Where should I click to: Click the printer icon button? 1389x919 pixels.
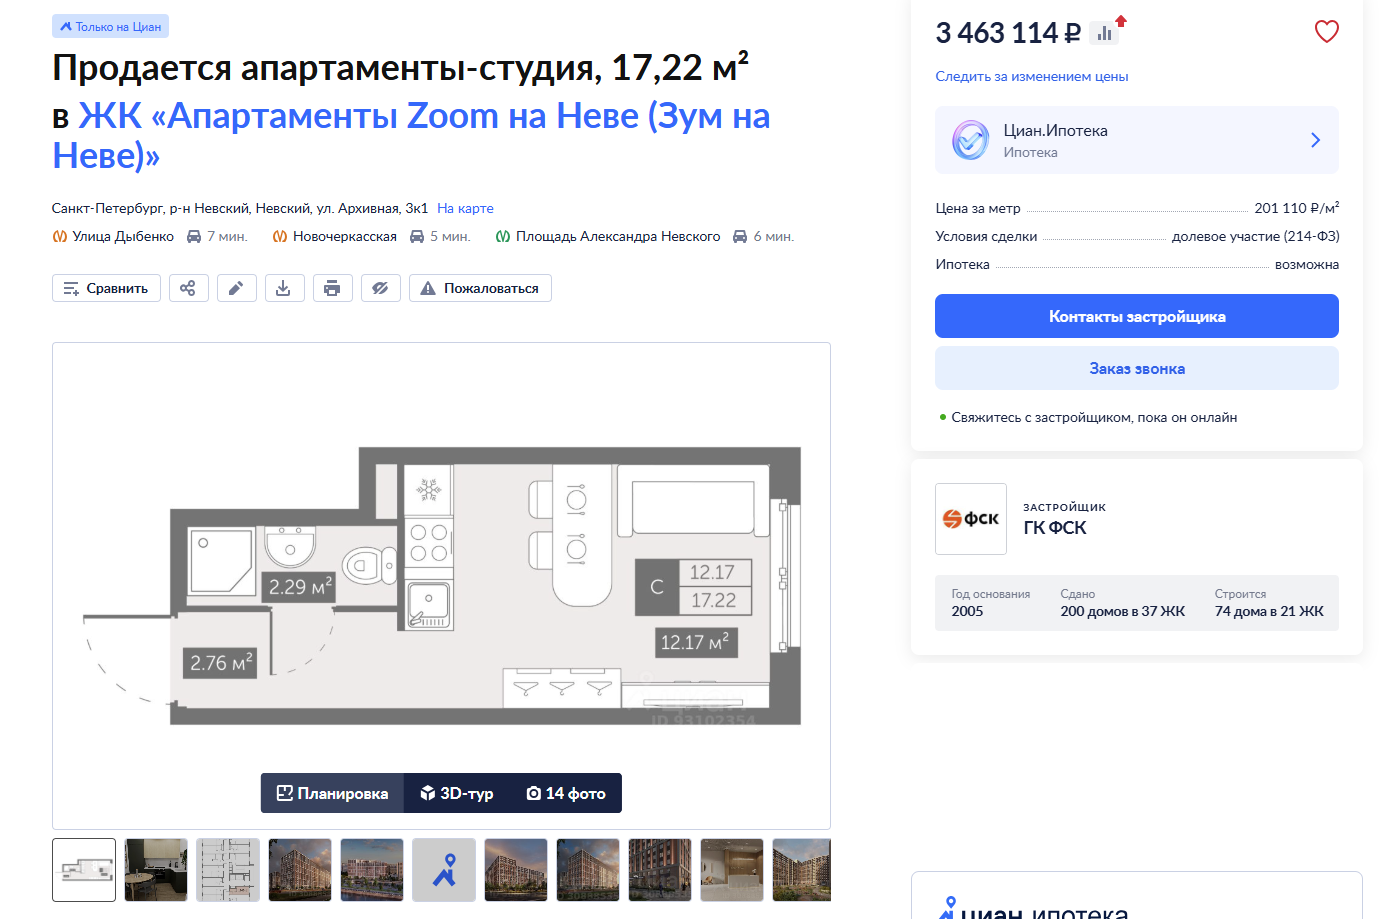click(332, 288)
